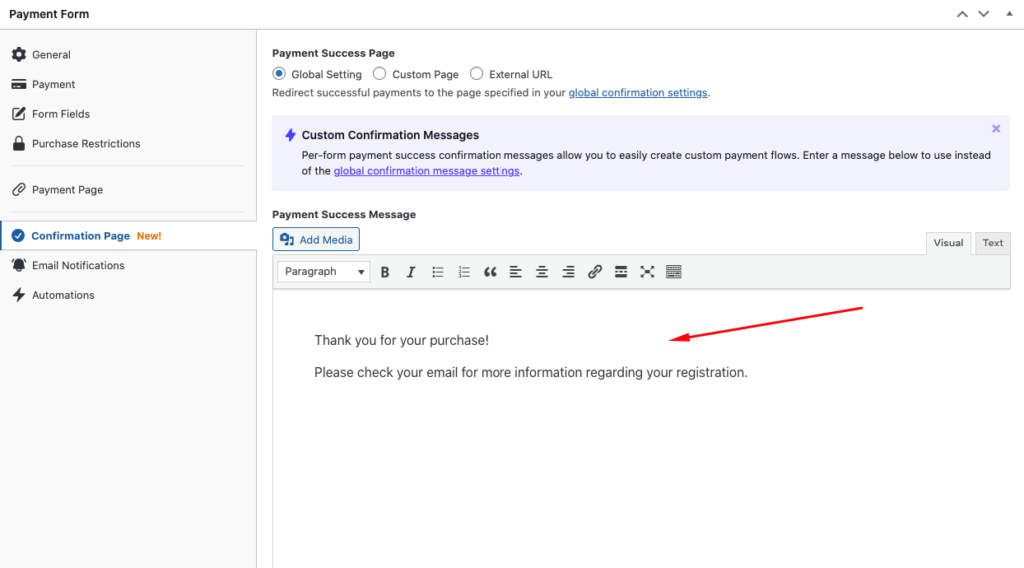Click the Form Fields edit icon
Image resolution: width=1024 pixels, height=568 pixels.
[x=19, y=114]
